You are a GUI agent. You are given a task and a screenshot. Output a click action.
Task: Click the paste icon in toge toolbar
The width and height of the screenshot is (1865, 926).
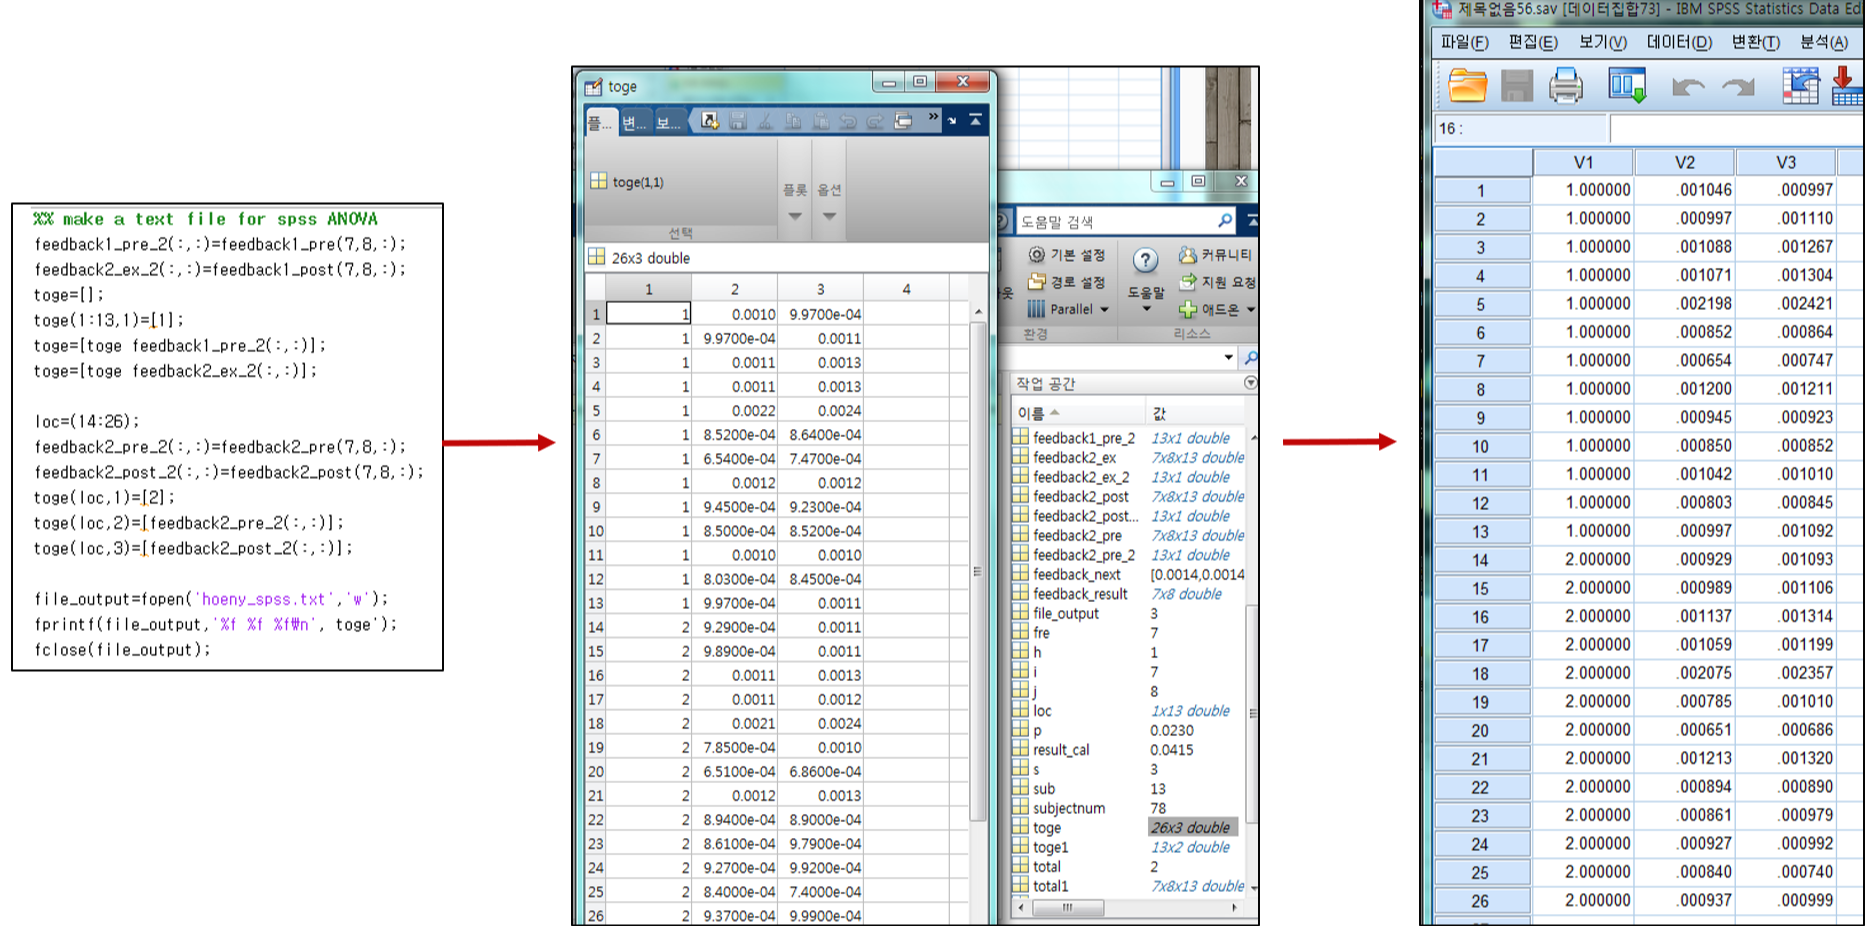tap(821, 121)
